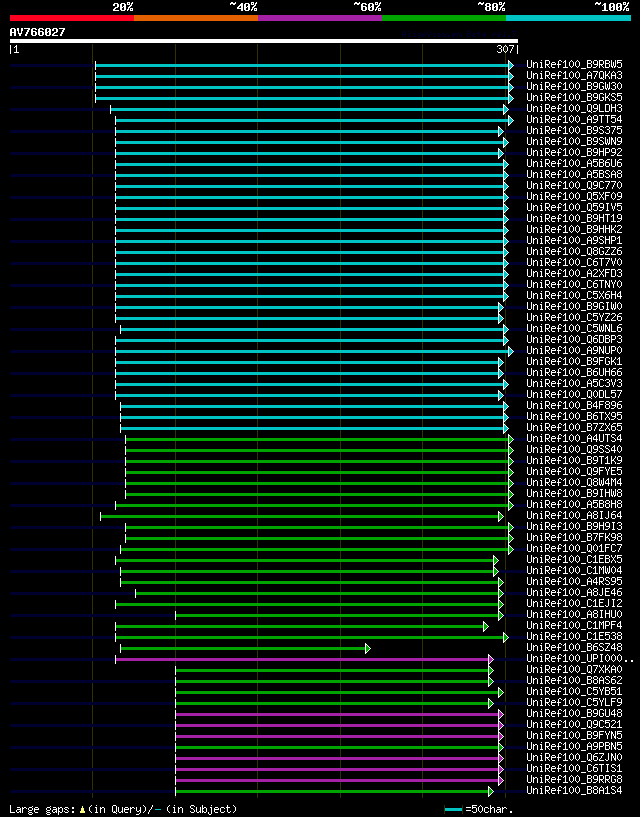Open hit UniRef100_Q9LDH3
This screenshot has width=640, height=817.
coord(574,108)
